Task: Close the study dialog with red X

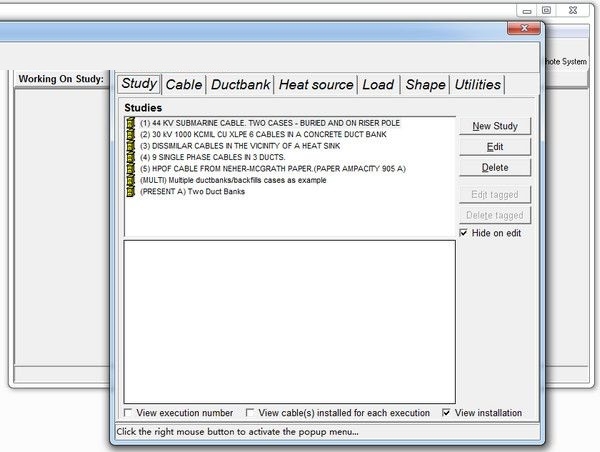Action: 524,28
